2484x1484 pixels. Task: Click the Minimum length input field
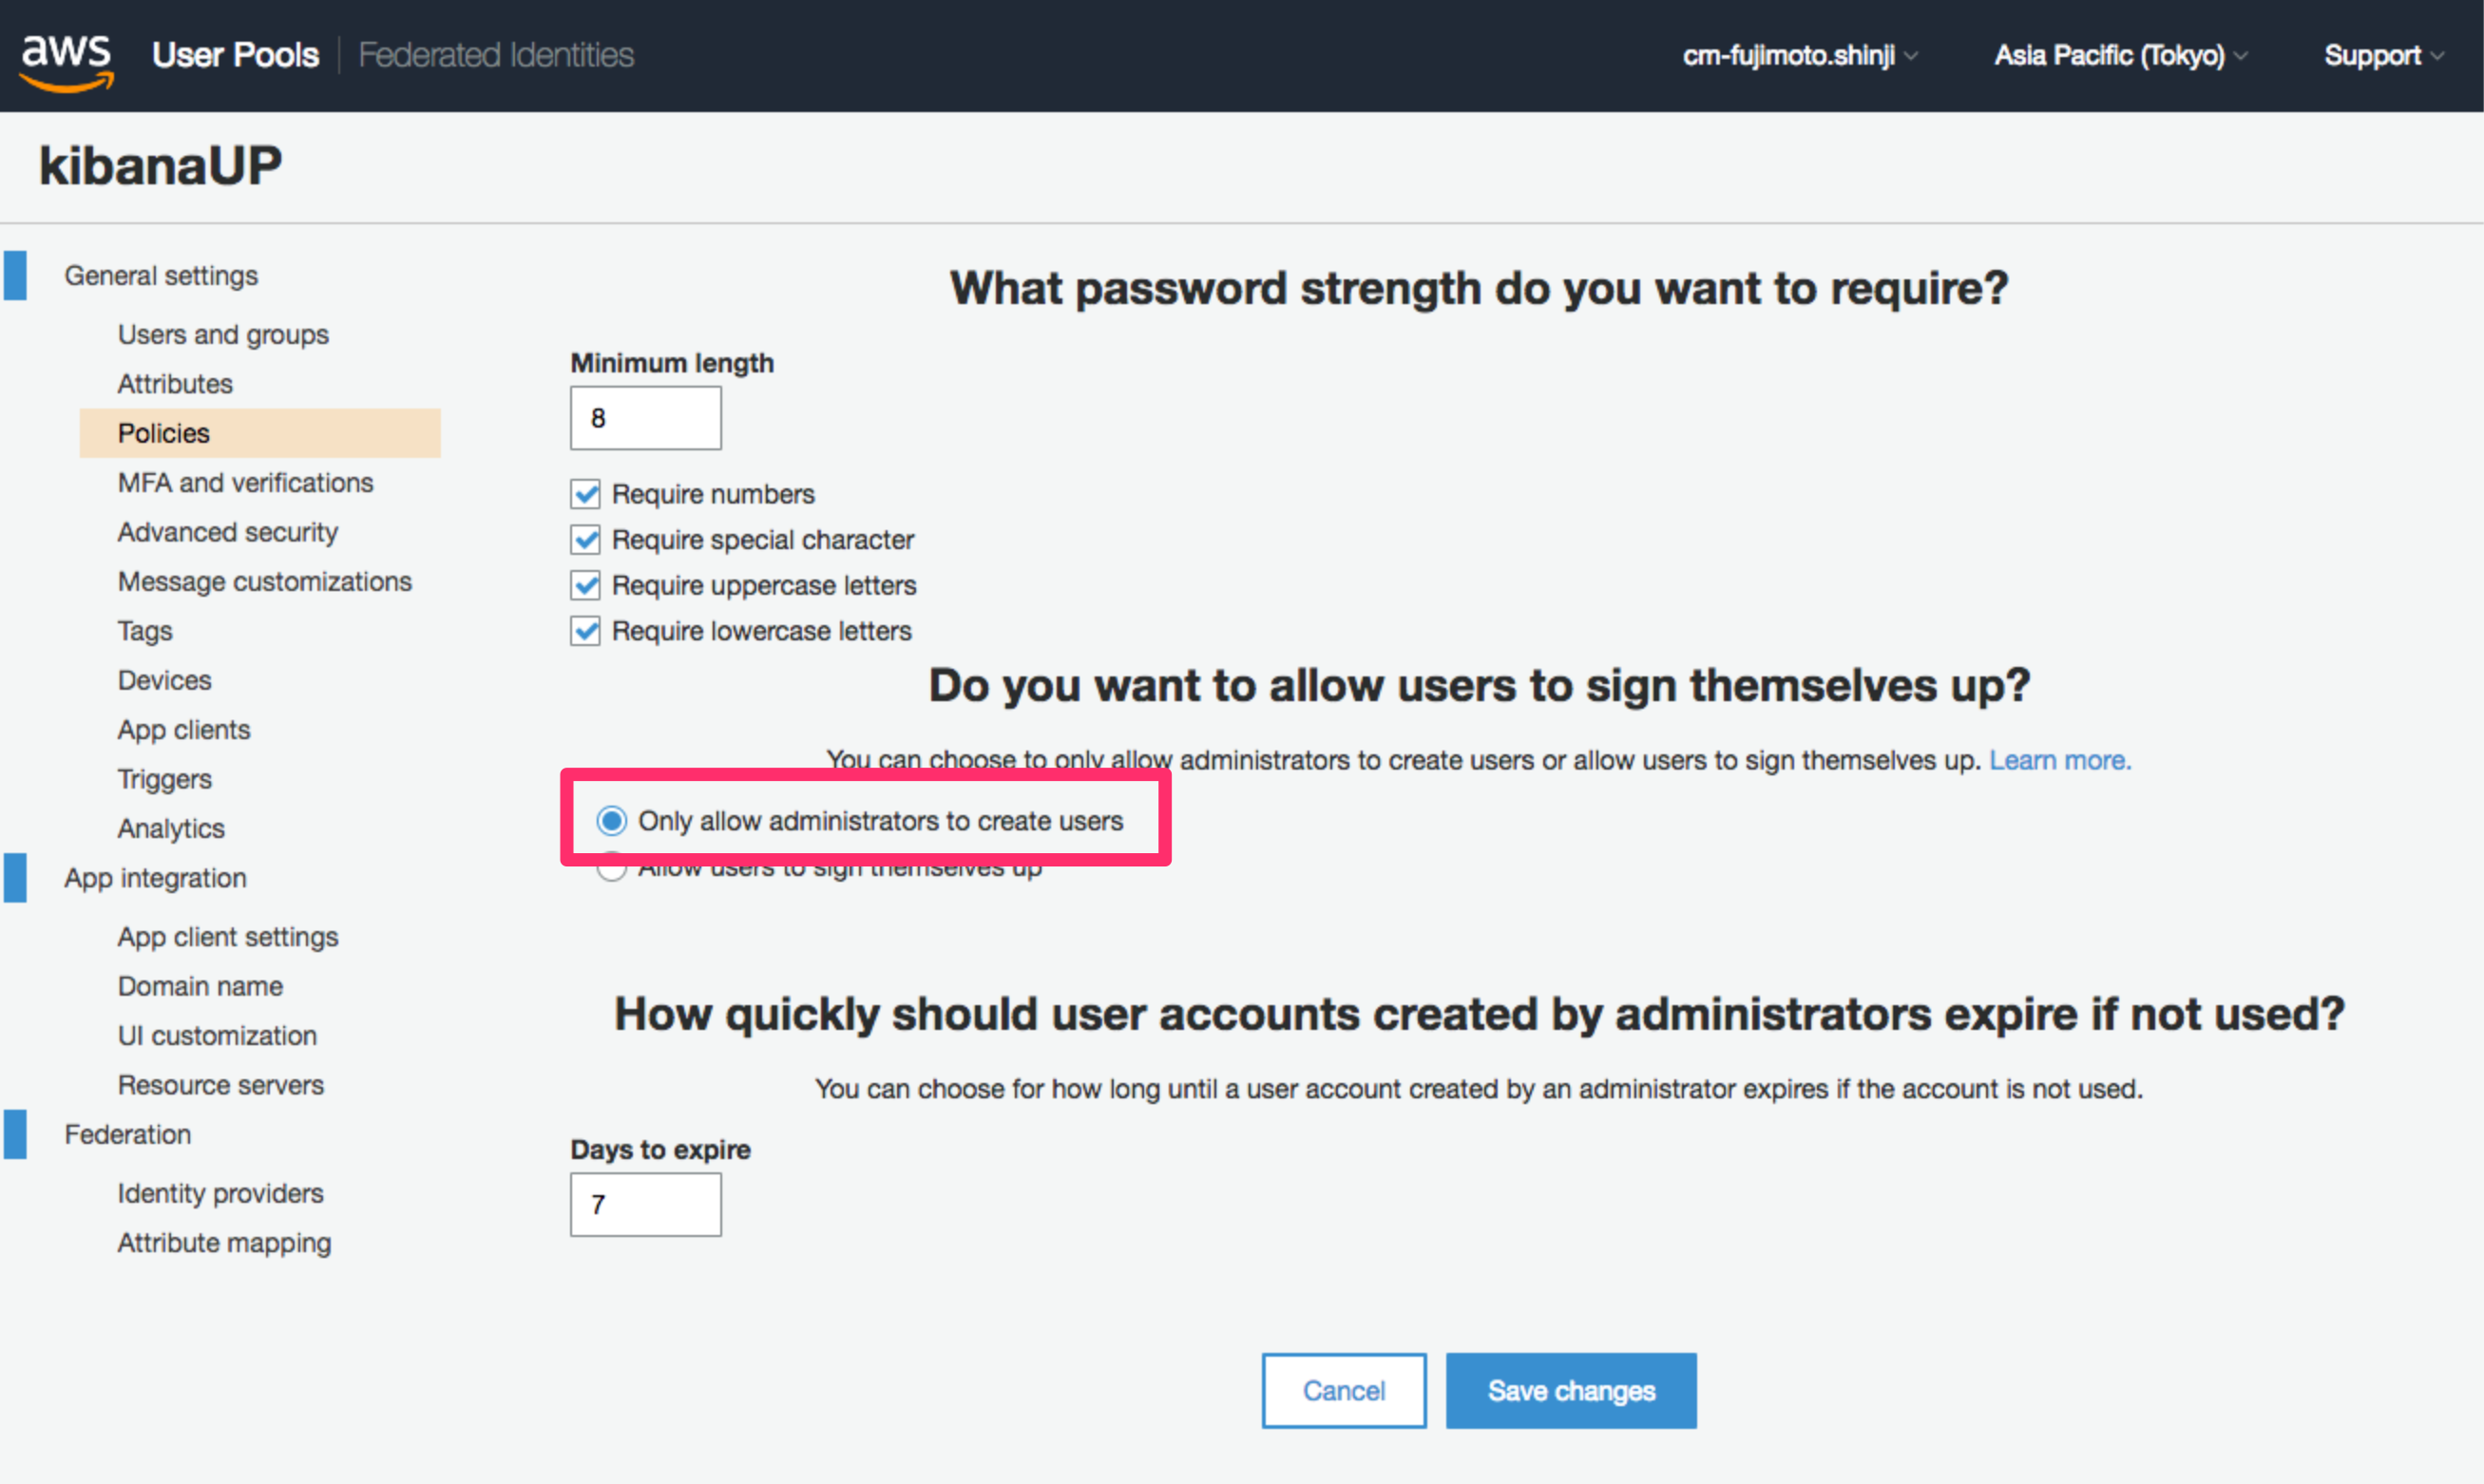[x=645, y=418]
